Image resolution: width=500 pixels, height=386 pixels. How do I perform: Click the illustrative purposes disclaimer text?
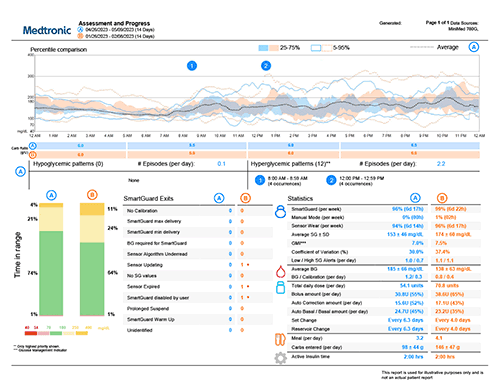pyautogui.click(x=432, y=375)
